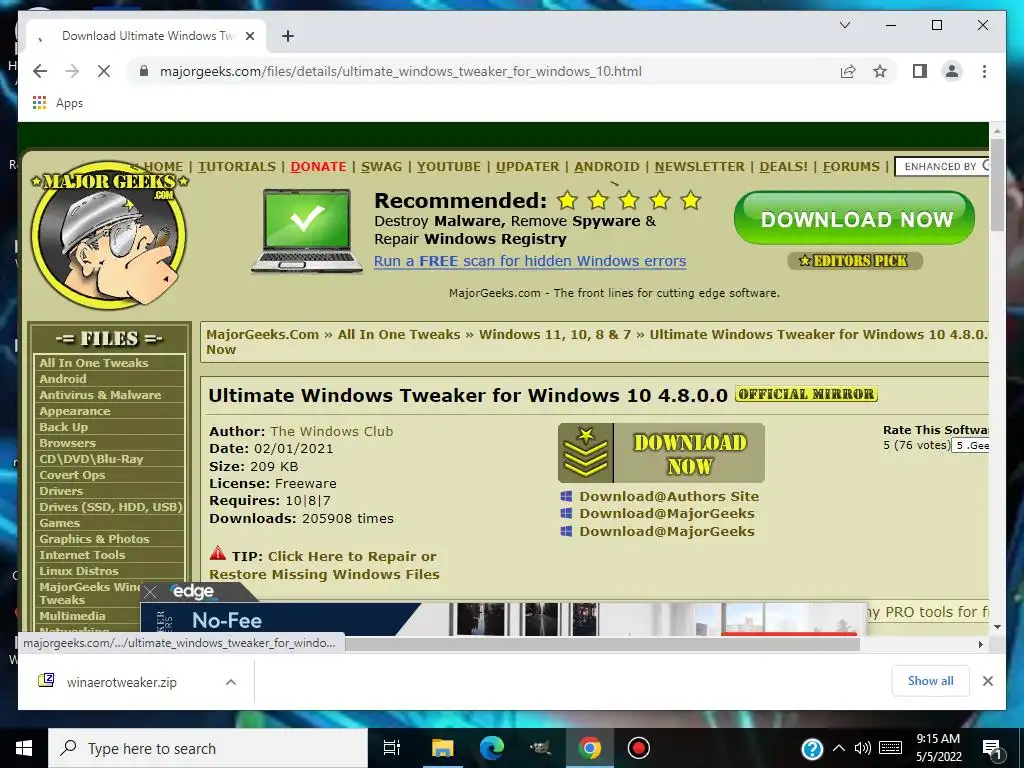
Task: Open the TUTORIALS menu item
Action: click(237, 167)
